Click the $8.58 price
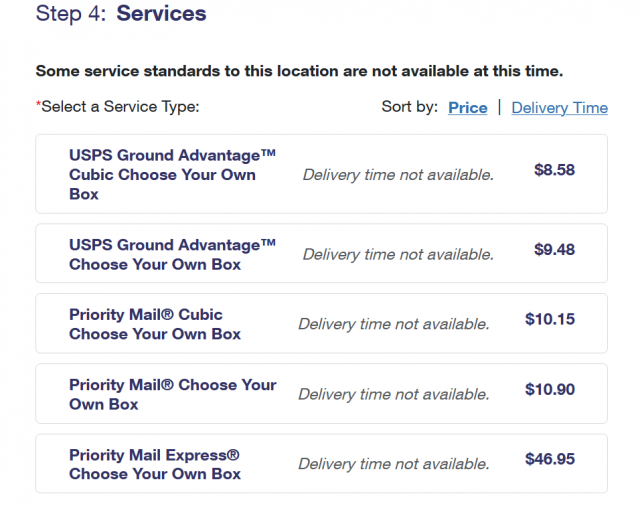 (x=554, y=170)
